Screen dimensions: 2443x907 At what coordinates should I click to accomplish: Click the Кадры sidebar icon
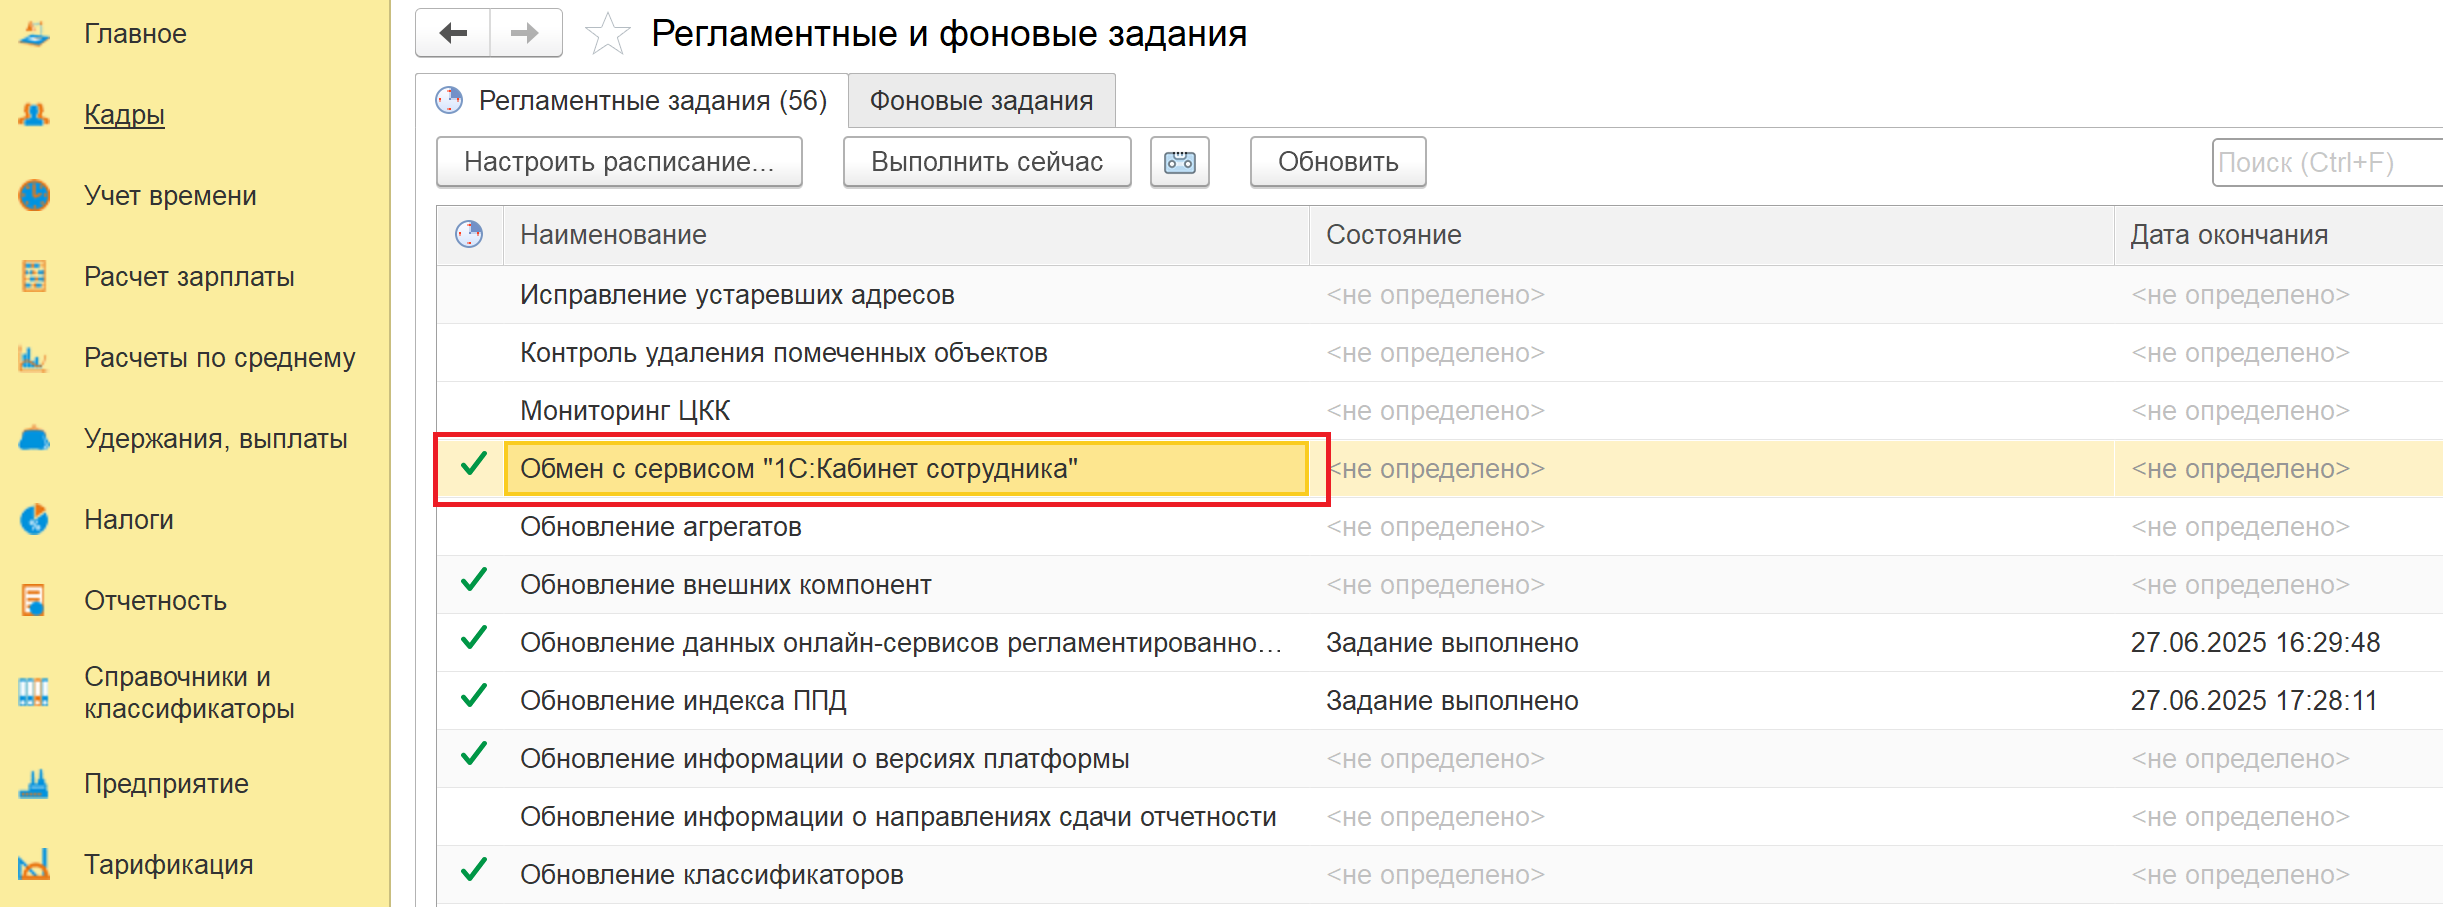34,115
